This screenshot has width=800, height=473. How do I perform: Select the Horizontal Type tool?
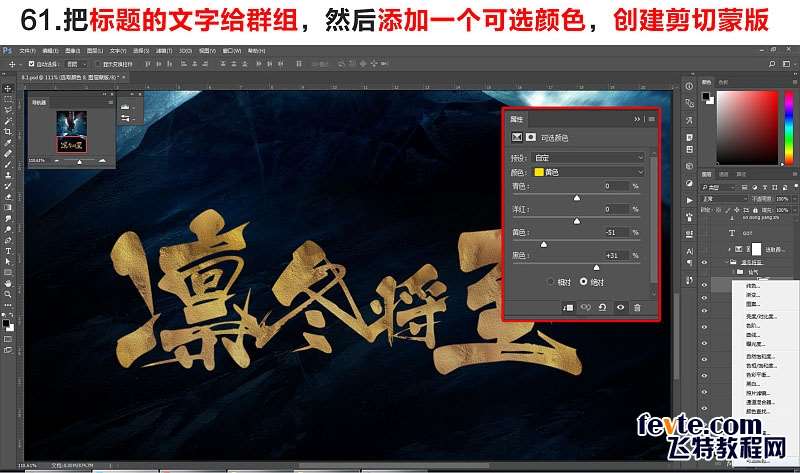8,251
